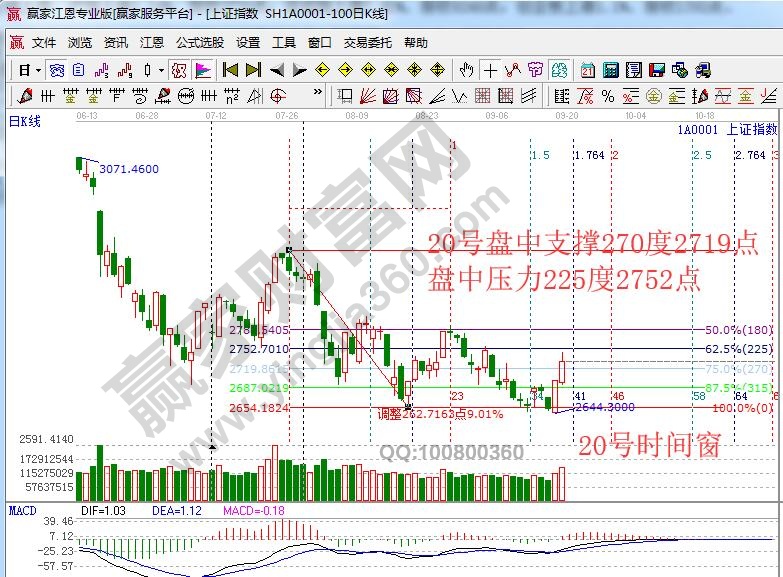Image resolution: width=783 pixels, height=577 pixels.
Task: Click the hand pan tool icon
Action: tap(466, 70)
